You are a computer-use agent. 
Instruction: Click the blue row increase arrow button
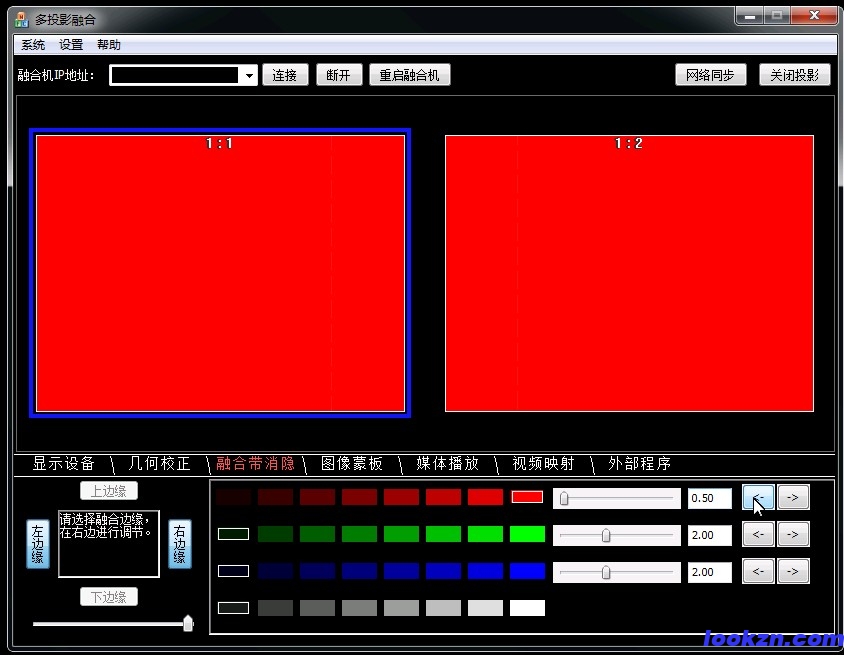pos(793,571)
